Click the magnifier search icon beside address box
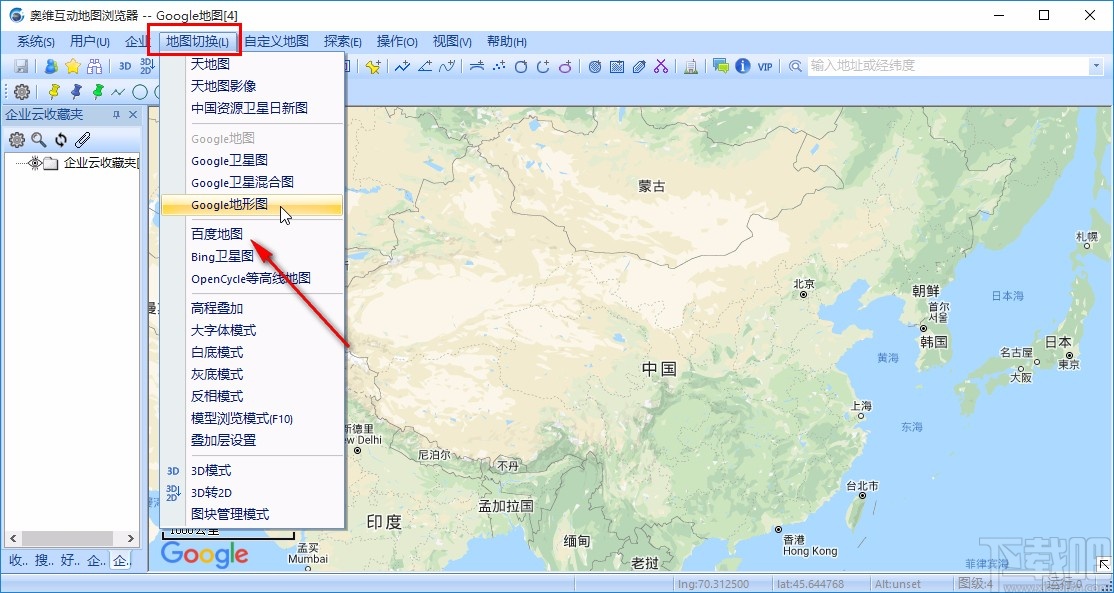1114x593 pixels. (x=795, y=66)
